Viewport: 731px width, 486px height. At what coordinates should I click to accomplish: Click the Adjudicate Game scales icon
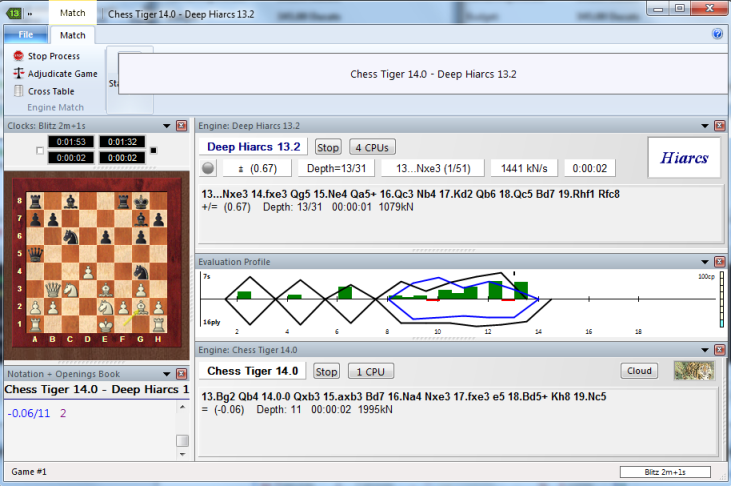coord(18,74)
